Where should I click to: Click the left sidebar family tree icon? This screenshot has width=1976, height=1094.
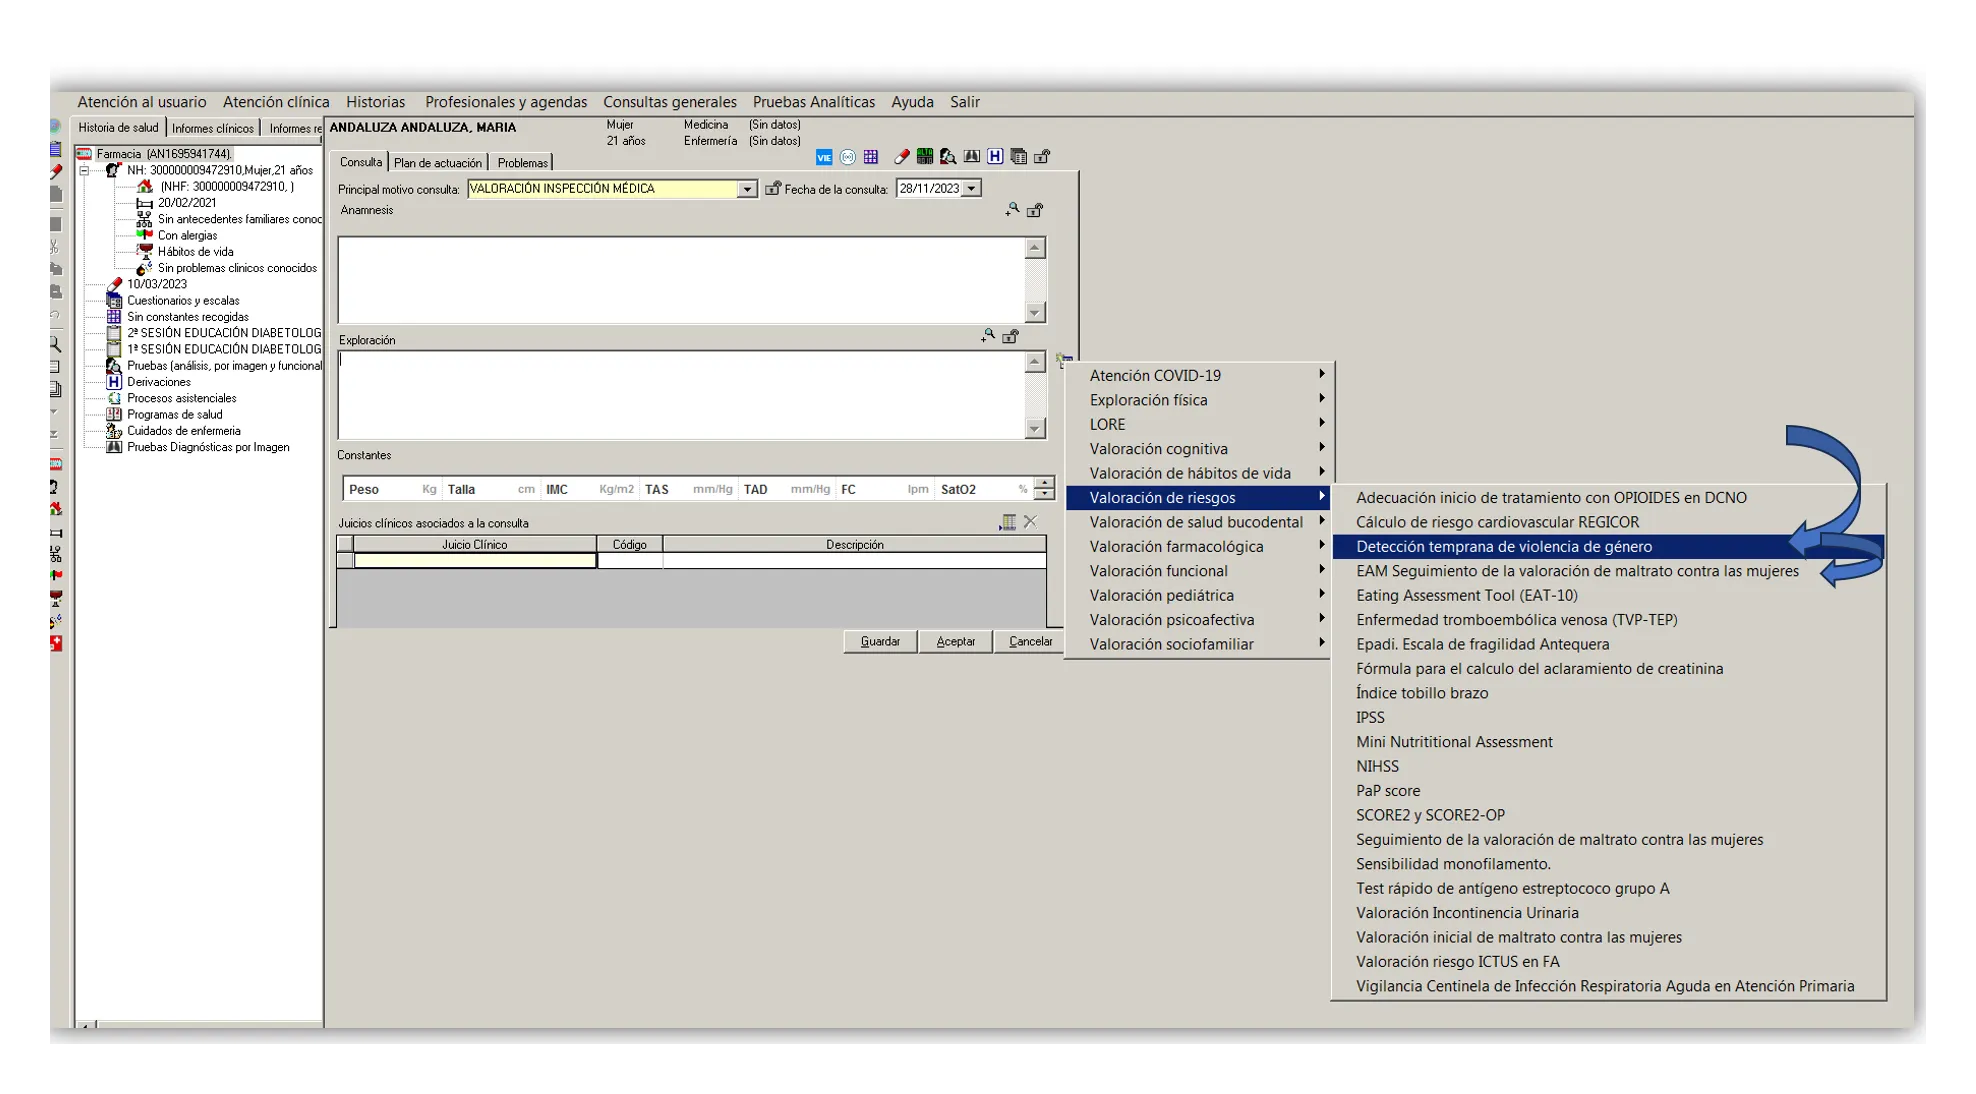click(x=56, y=553)
